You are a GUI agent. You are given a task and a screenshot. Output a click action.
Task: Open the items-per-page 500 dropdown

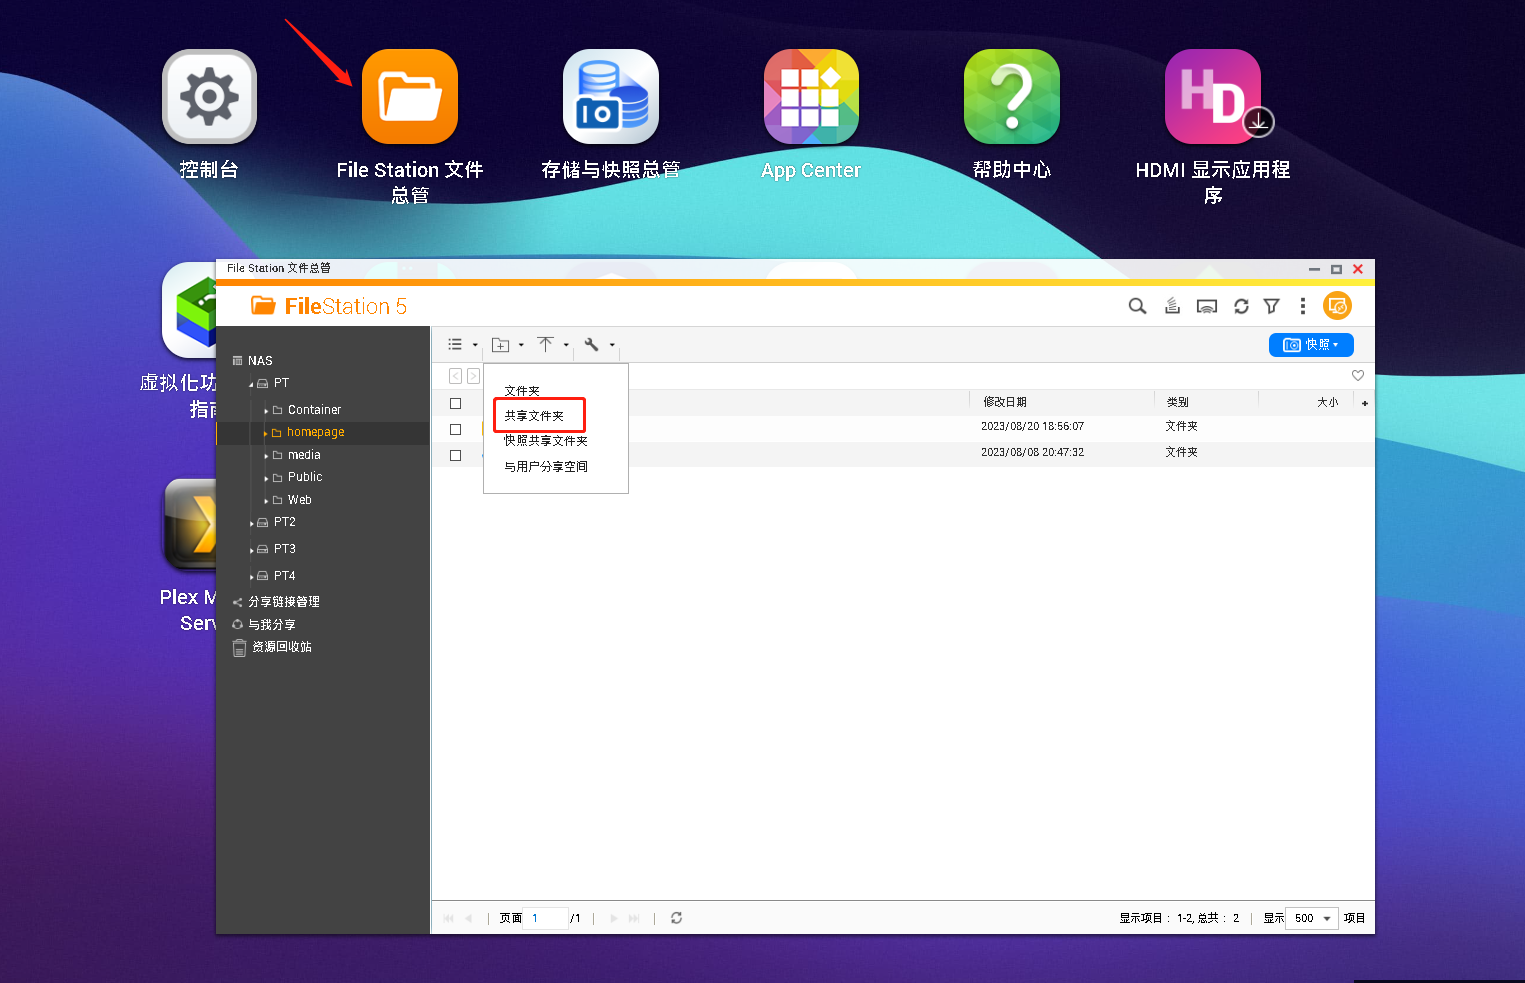1311,918
